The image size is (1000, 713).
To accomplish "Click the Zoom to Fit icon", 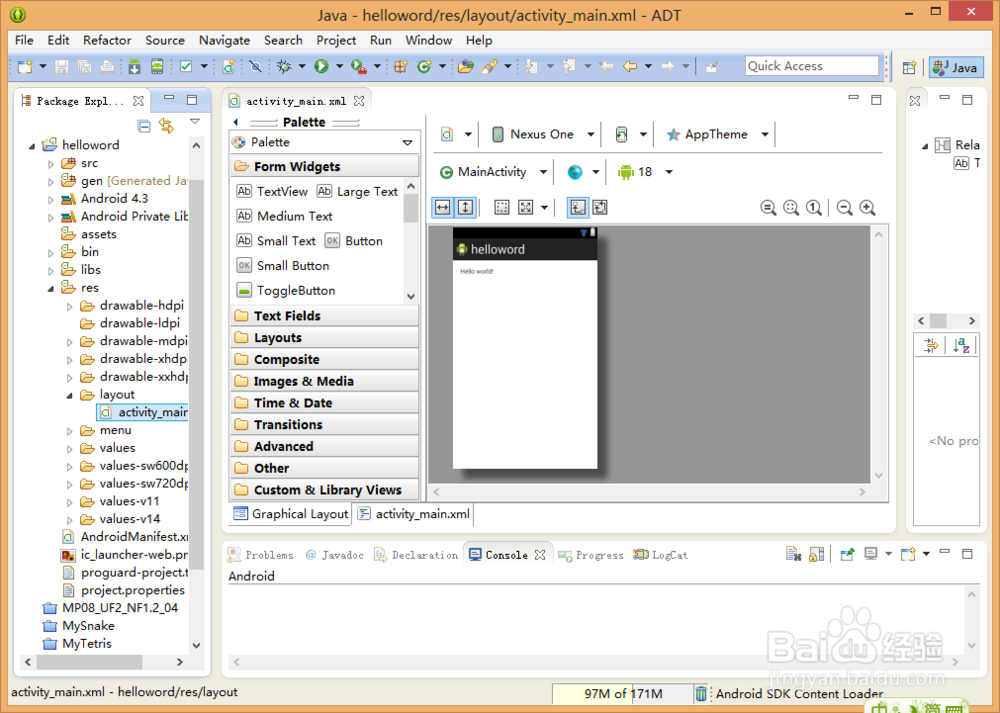I will coord(791,208).
